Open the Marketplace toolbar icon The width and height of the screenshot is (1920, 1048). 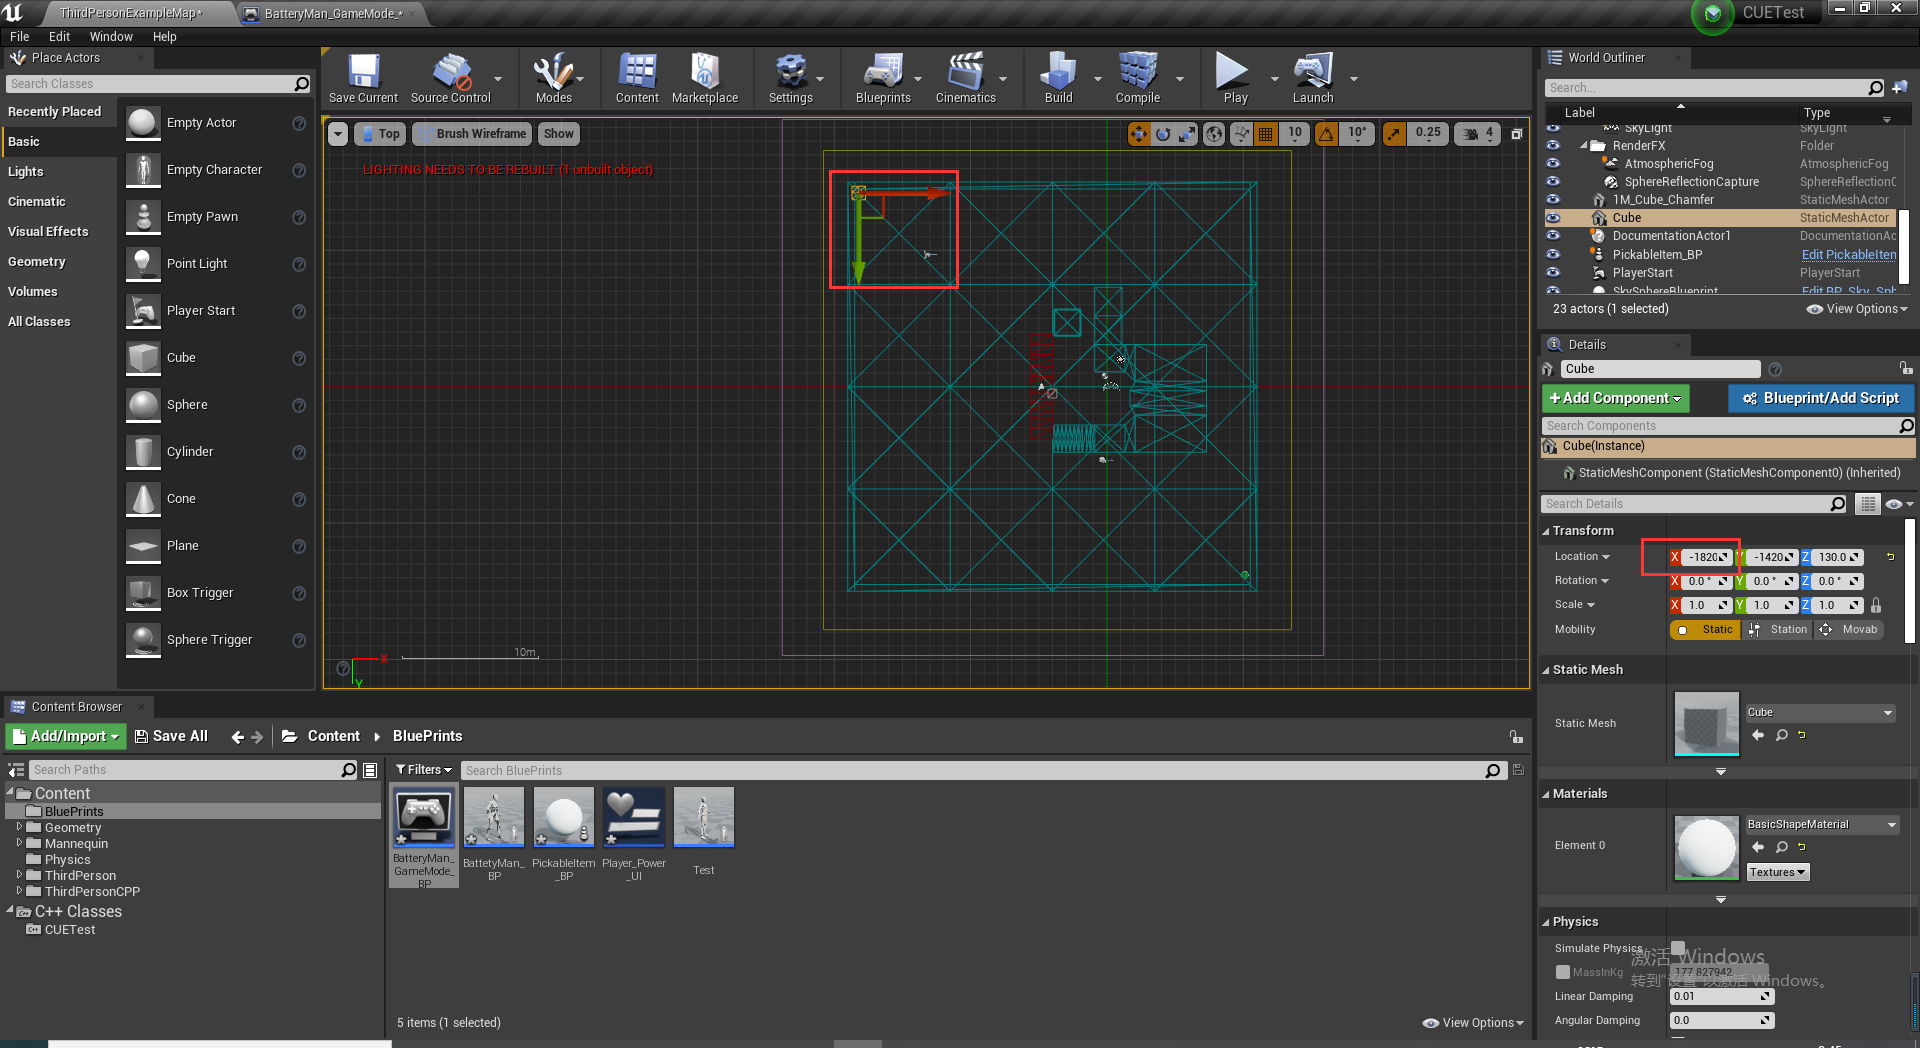pos(705,78)
